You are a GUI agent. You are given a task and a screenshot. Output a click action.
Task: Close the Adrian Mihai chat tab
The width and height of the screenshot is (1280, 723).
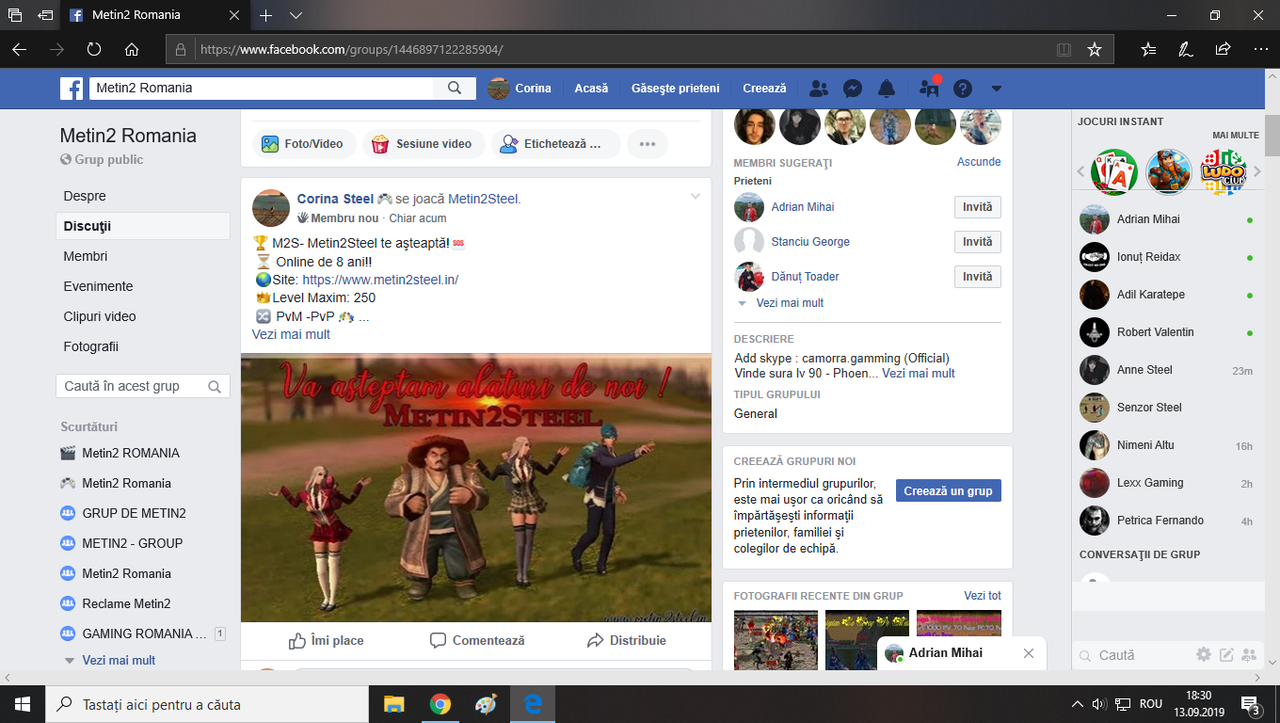[1029, 653]
